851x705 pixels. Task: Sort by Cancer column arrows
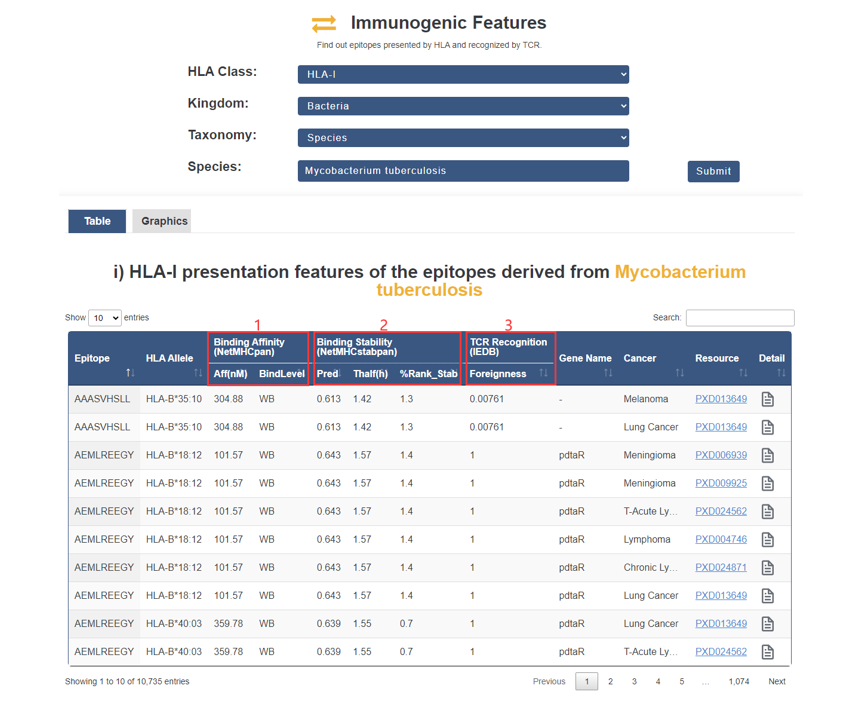pyautogui.click(x=679, y=373)
